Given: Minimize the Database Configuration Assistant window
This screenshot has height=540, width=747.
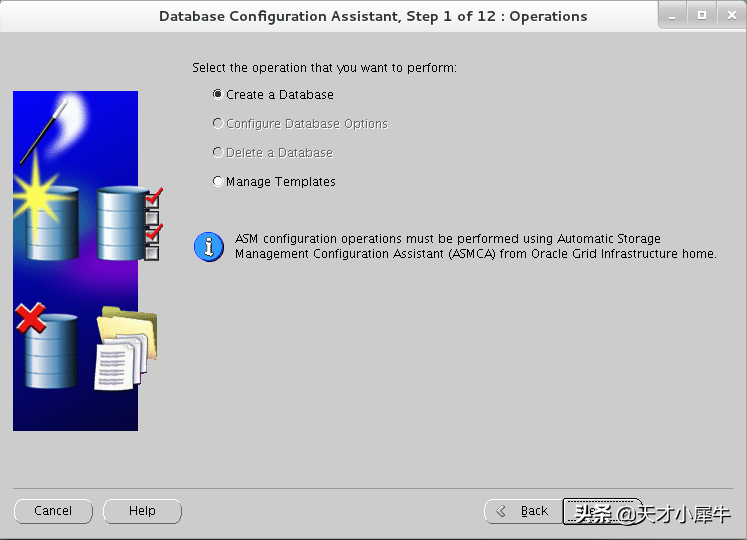Looking at the screenshot, I should (672, 16).
